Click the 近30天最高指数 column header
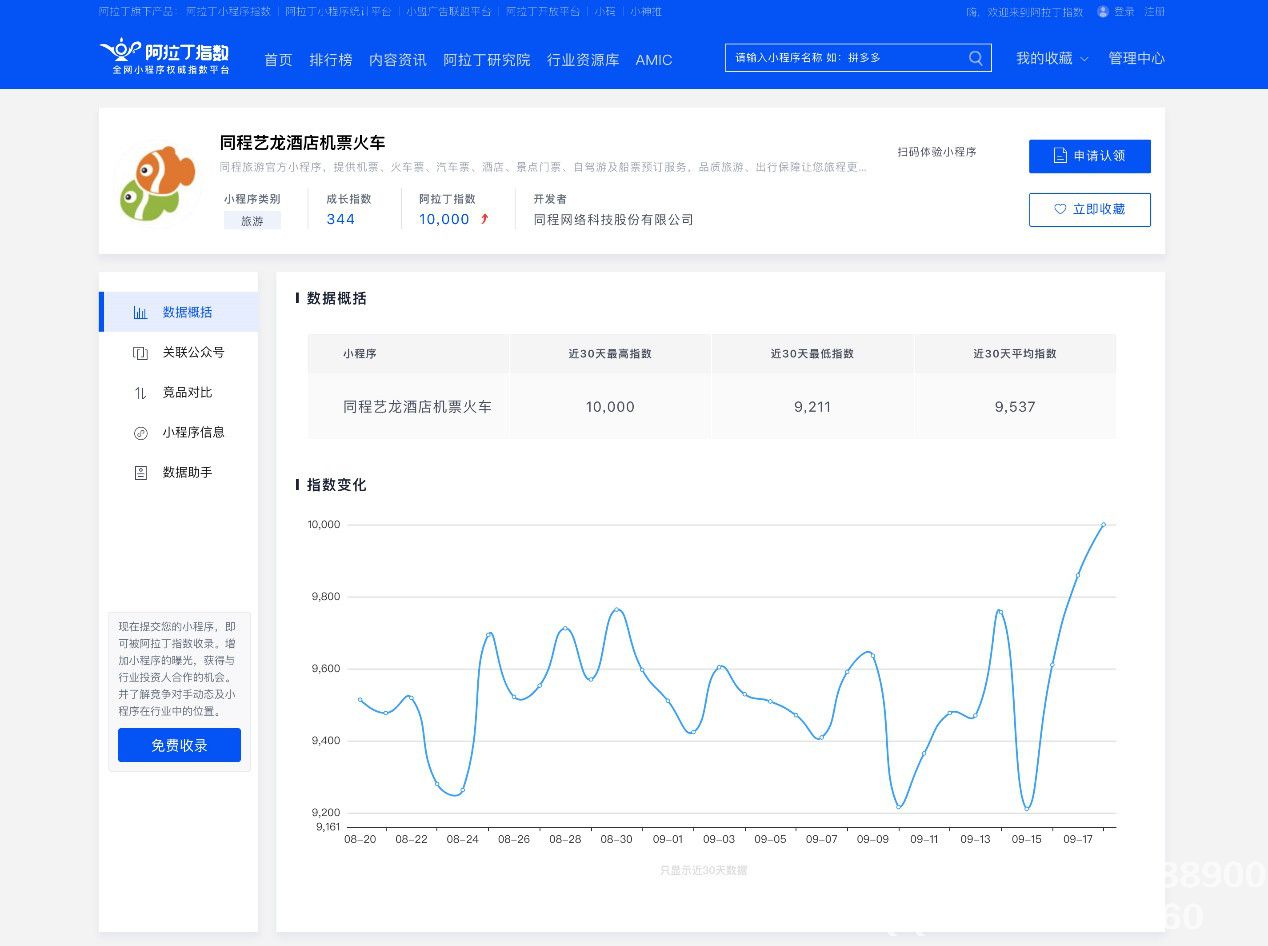 (610, 354)
